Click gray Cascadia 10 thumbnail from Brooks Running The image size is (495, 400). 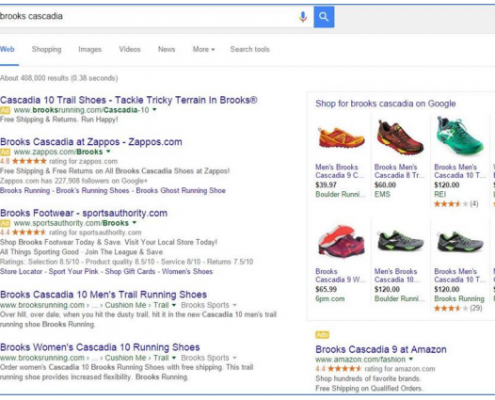(x=460, y=242)
